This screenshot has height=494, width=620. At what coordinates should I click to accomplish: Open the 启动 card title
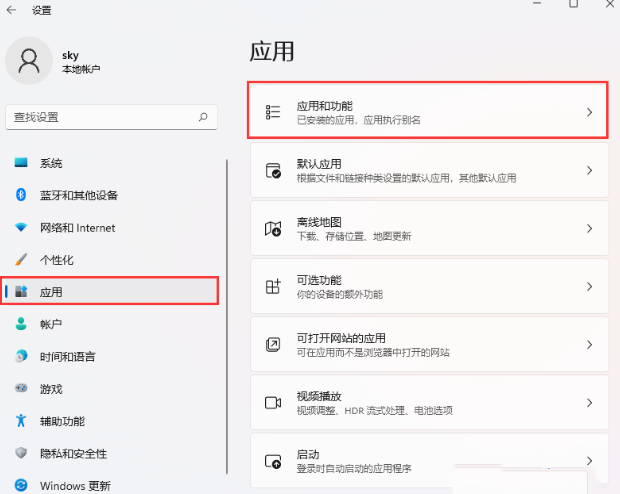[x=308, y=454]
